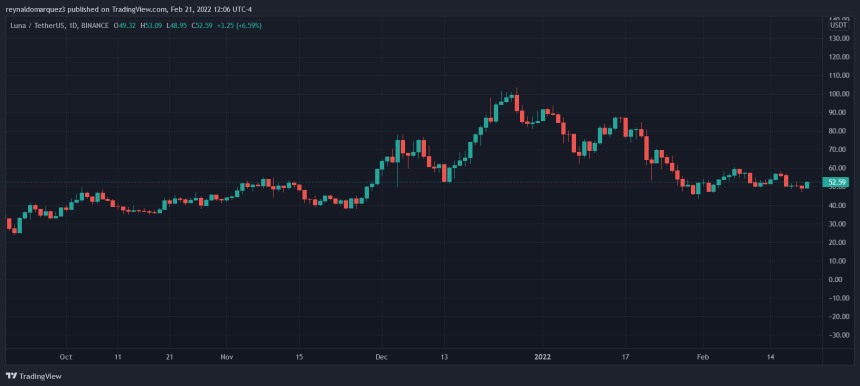Click the 14 date label on time axis
The image size is (860, 386).
click(x=771, y=357)
